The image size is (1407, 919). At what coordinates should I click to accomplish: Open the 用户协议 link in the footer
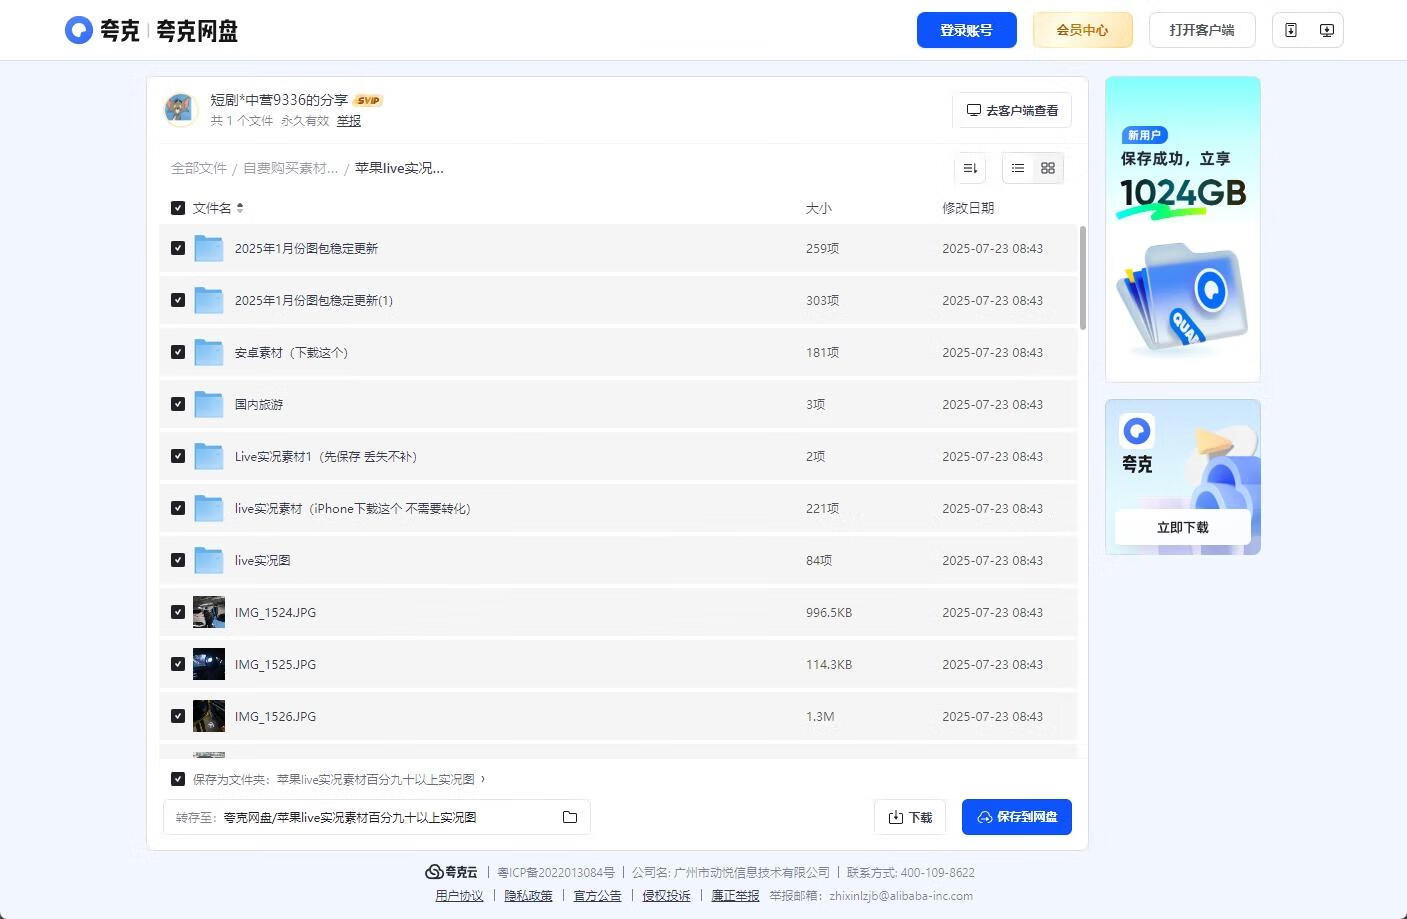click(459, 895)
